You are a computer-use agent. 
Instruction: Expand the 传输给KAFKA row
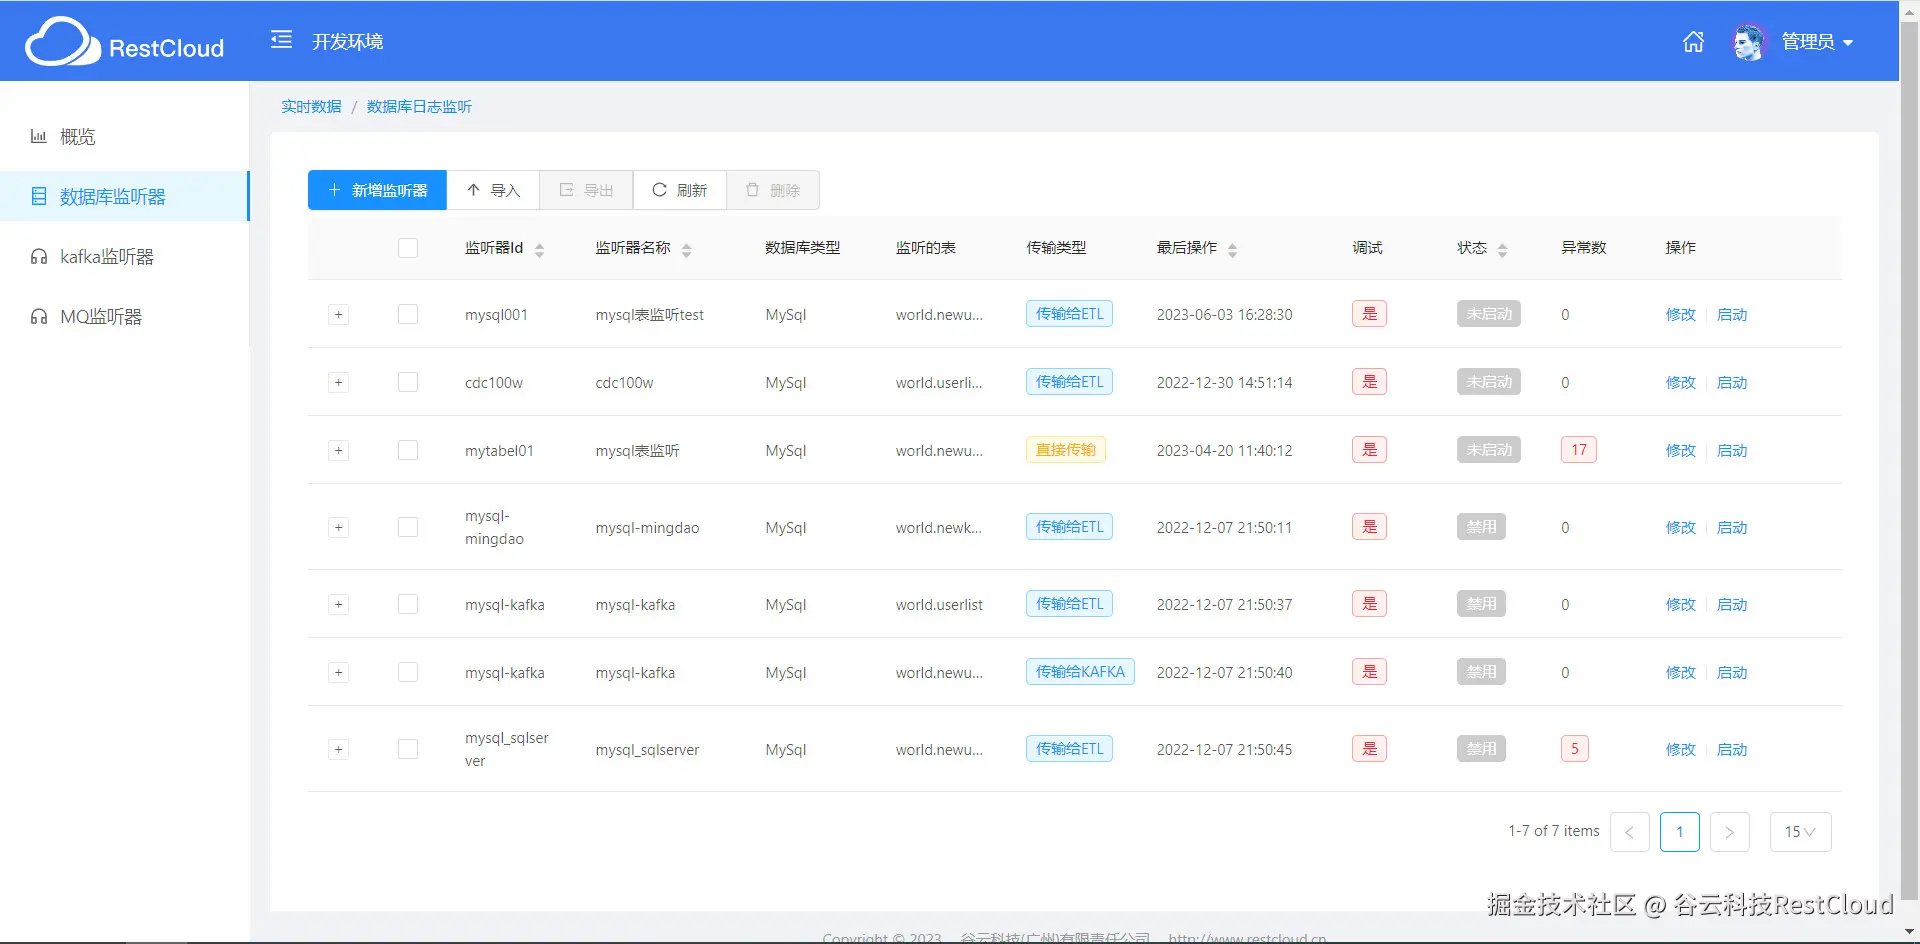tap(339, 673)
